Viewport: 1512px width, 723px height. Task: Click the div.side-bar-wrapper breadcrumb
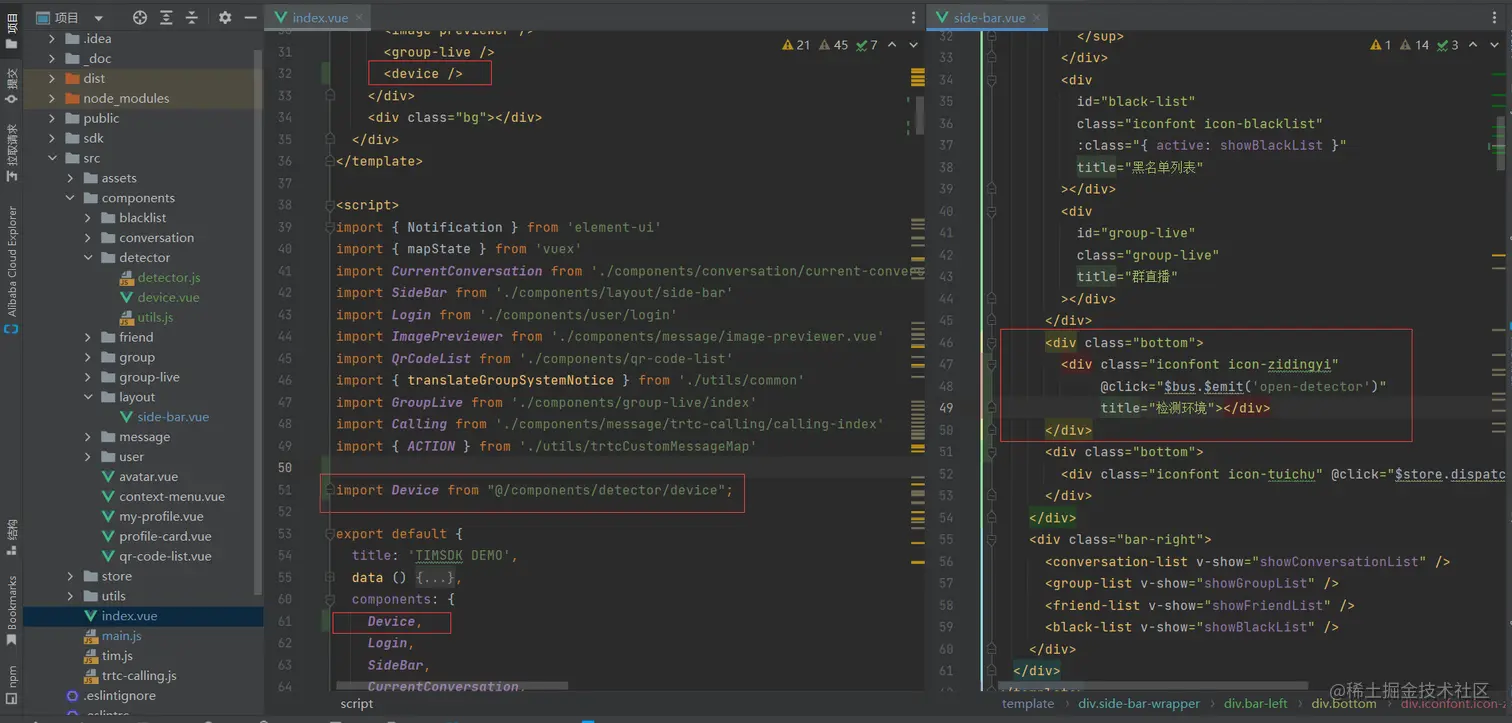1139,704
